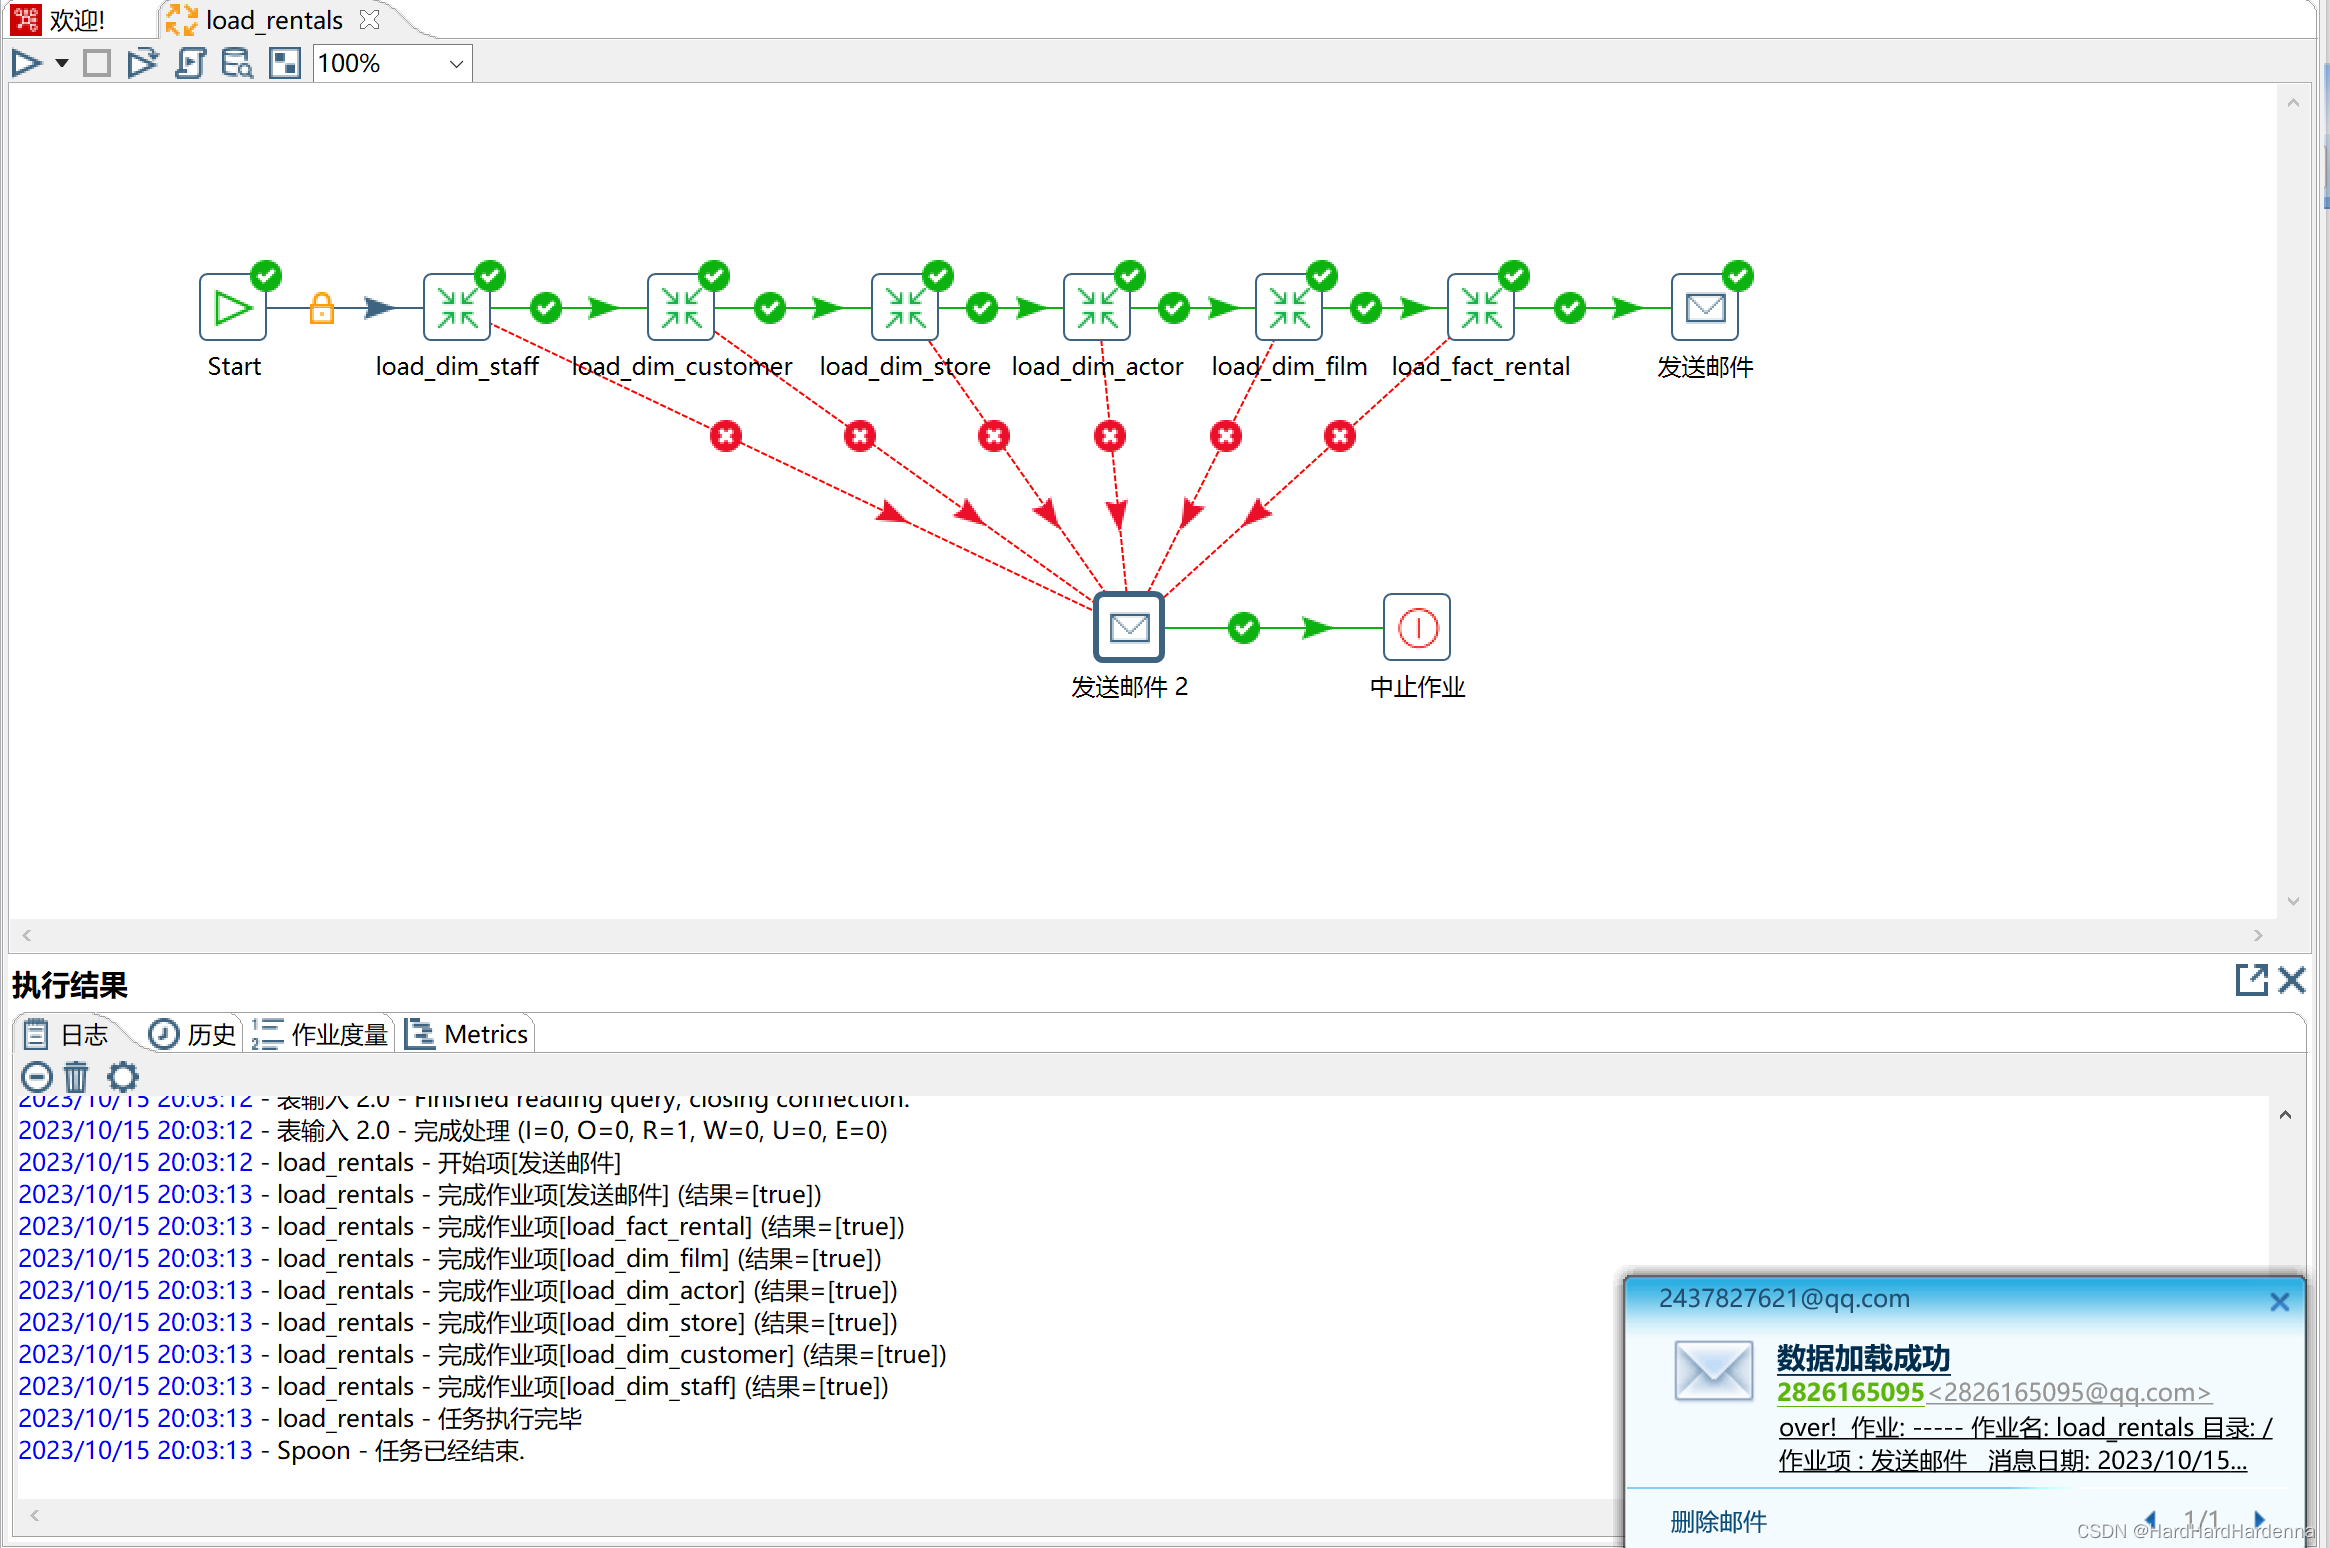The image size is (2330, 1548).
Task: Click success hop between load_dim_actor and load_dim_film
Action: pyautogui.click(x=1174, y=308)
